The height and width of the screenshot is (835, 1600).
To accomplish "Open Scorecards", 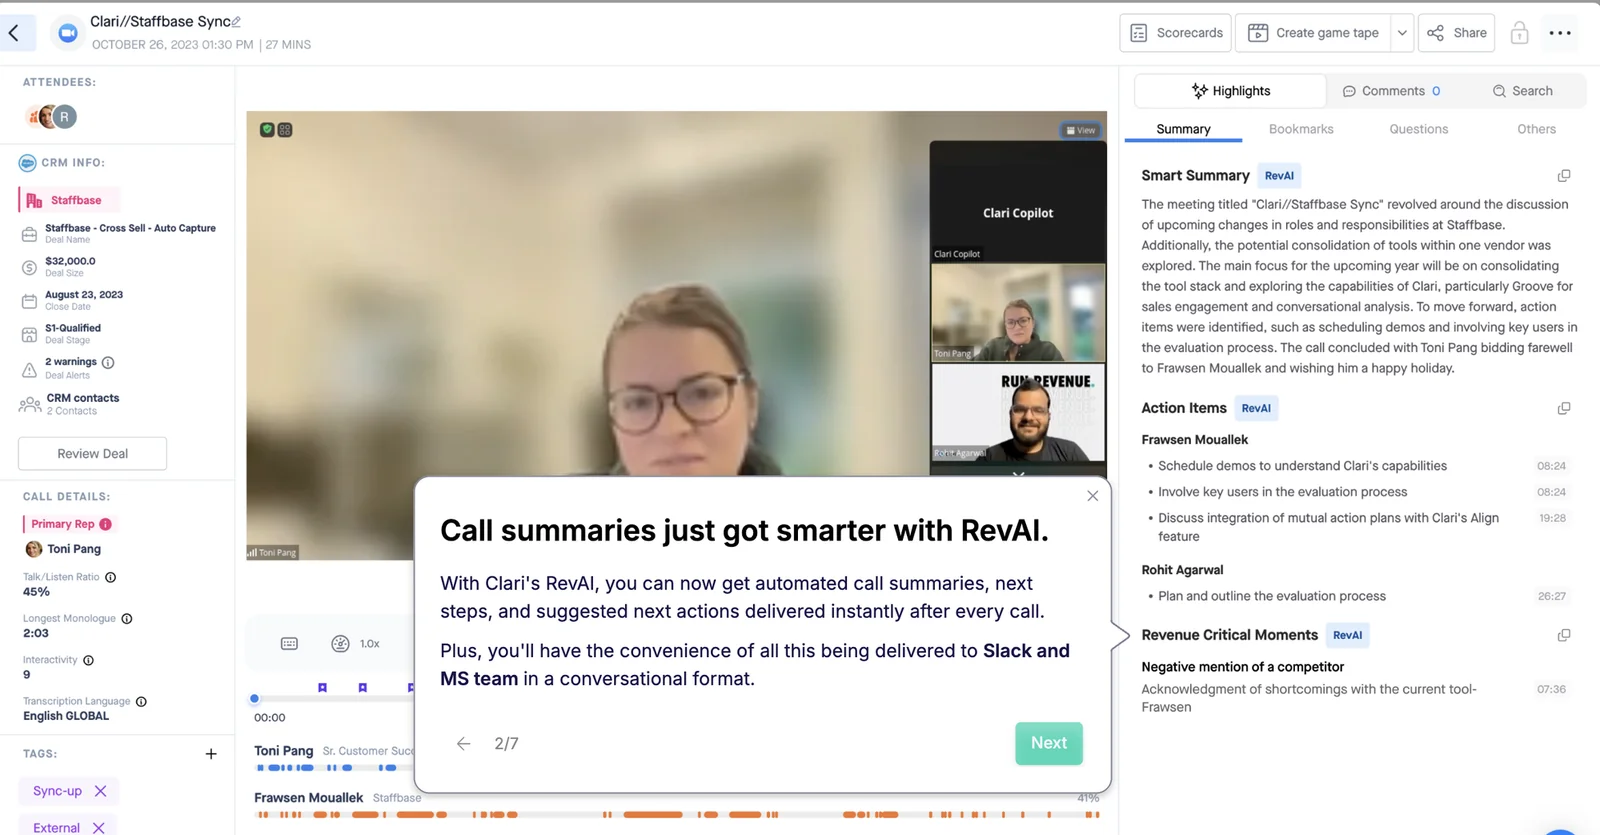I will 1176,33.
